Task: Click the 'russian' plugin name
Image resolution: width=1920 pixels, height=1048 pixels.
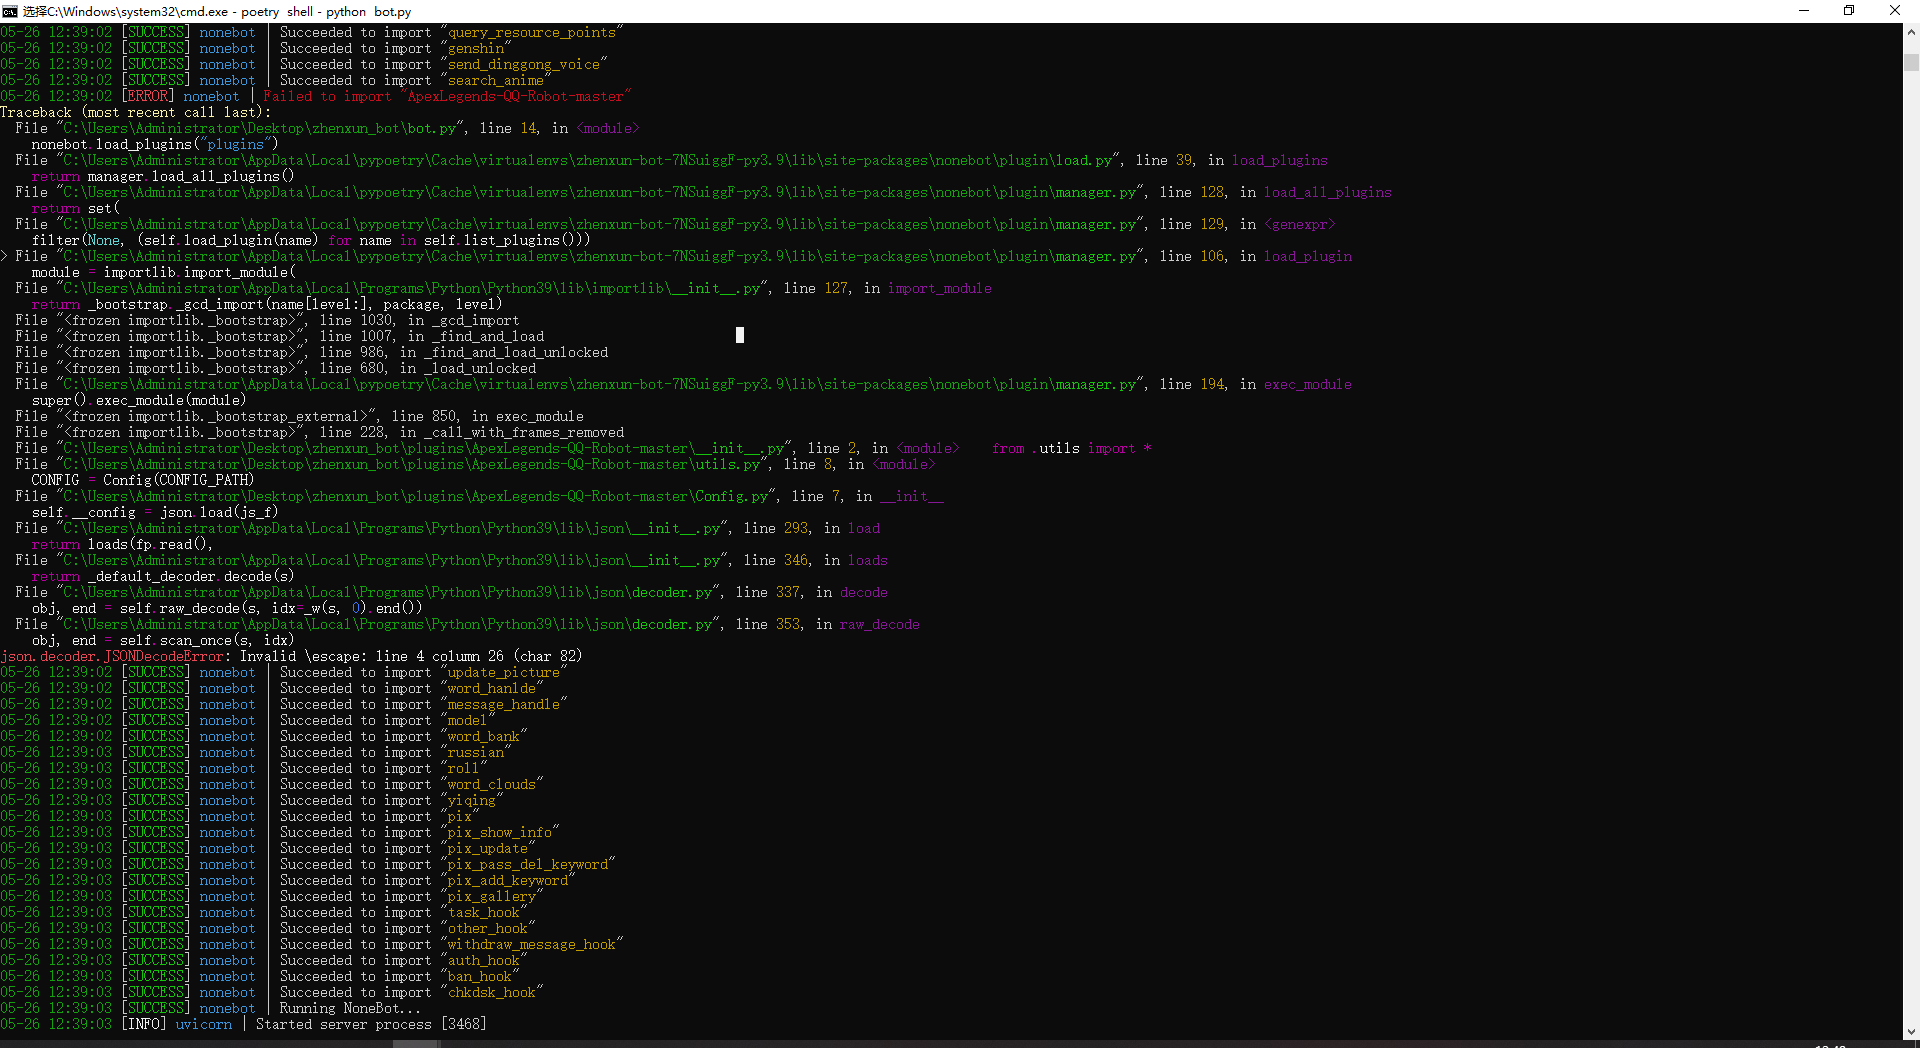Action: pos(475,752)
